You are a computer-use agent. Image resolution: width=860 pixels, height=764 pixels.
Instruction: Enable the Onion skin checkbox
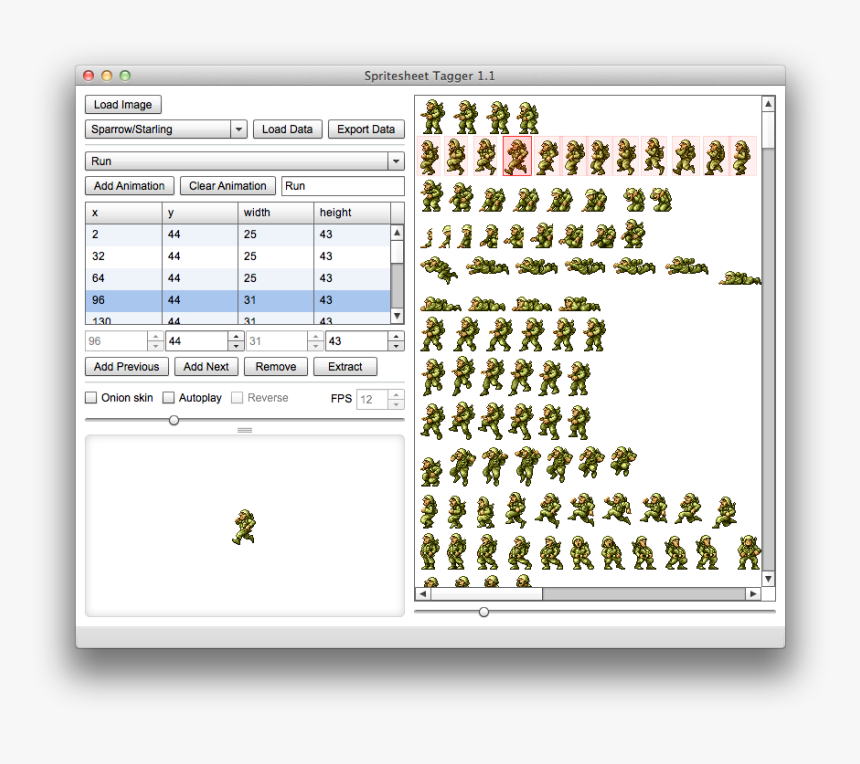(90, 397)
